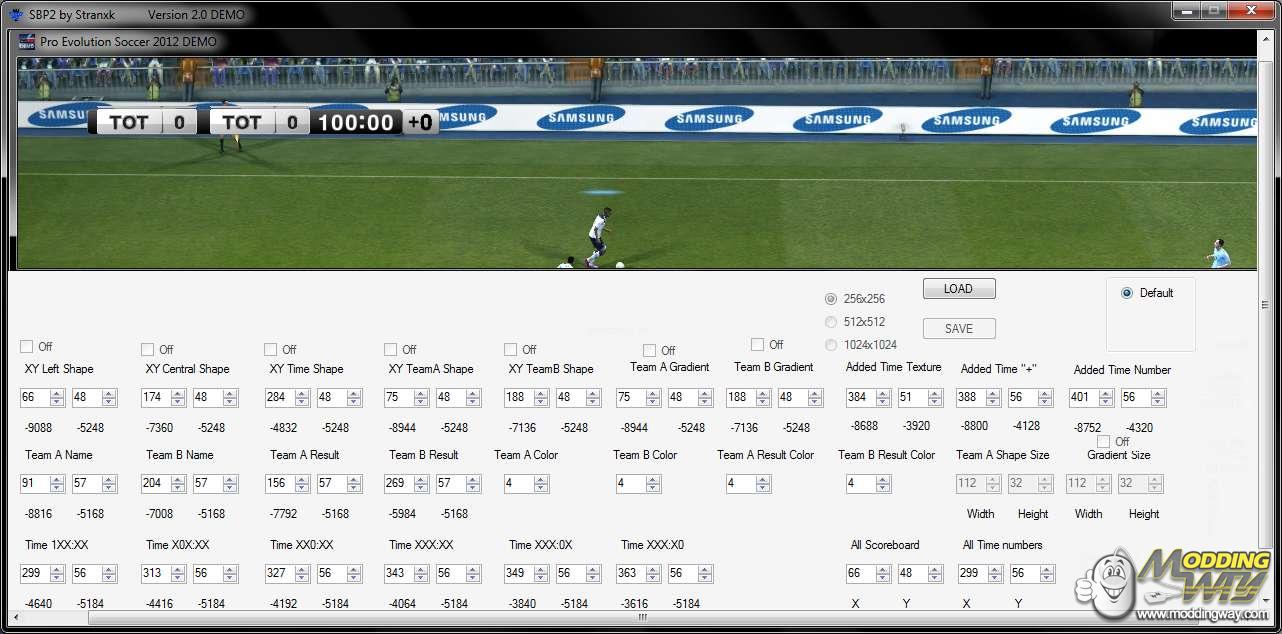Increase Added Time Texture first value
Screen dimensions: 1282x634
click(x=883, y=393)
